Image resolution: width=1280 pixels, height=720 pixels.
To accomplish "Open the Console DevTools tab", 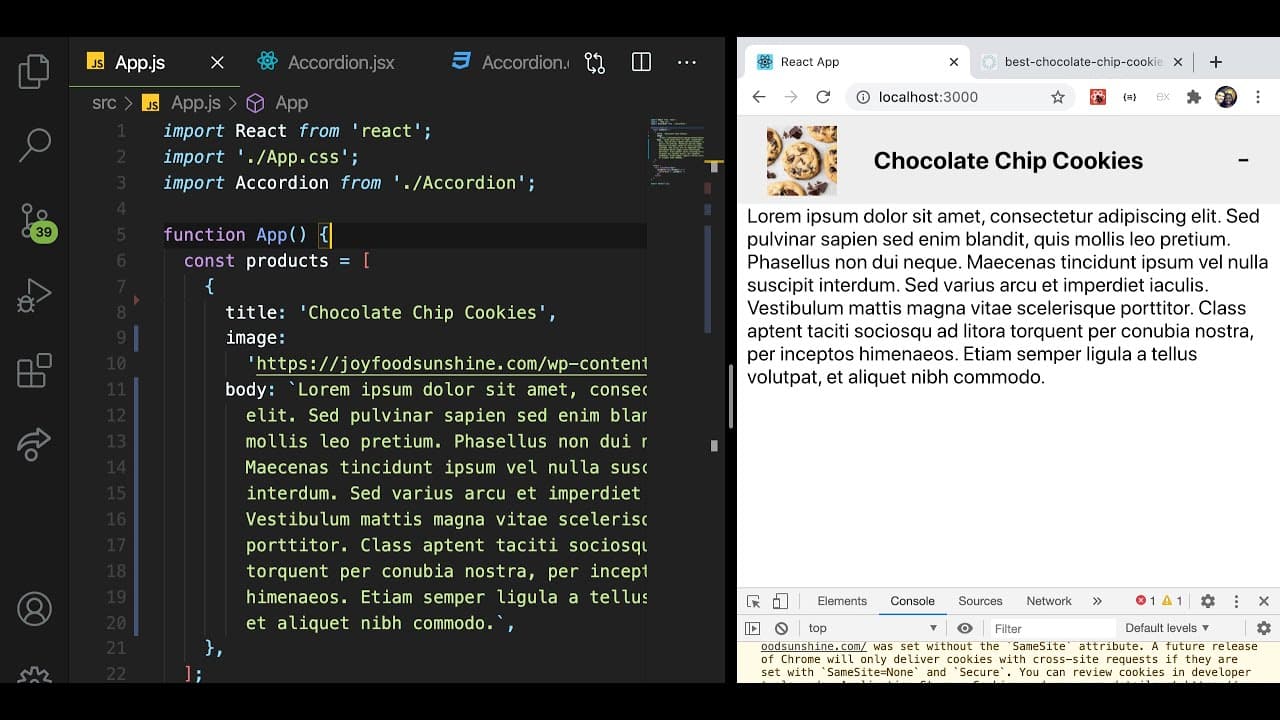I will (912, 601).
